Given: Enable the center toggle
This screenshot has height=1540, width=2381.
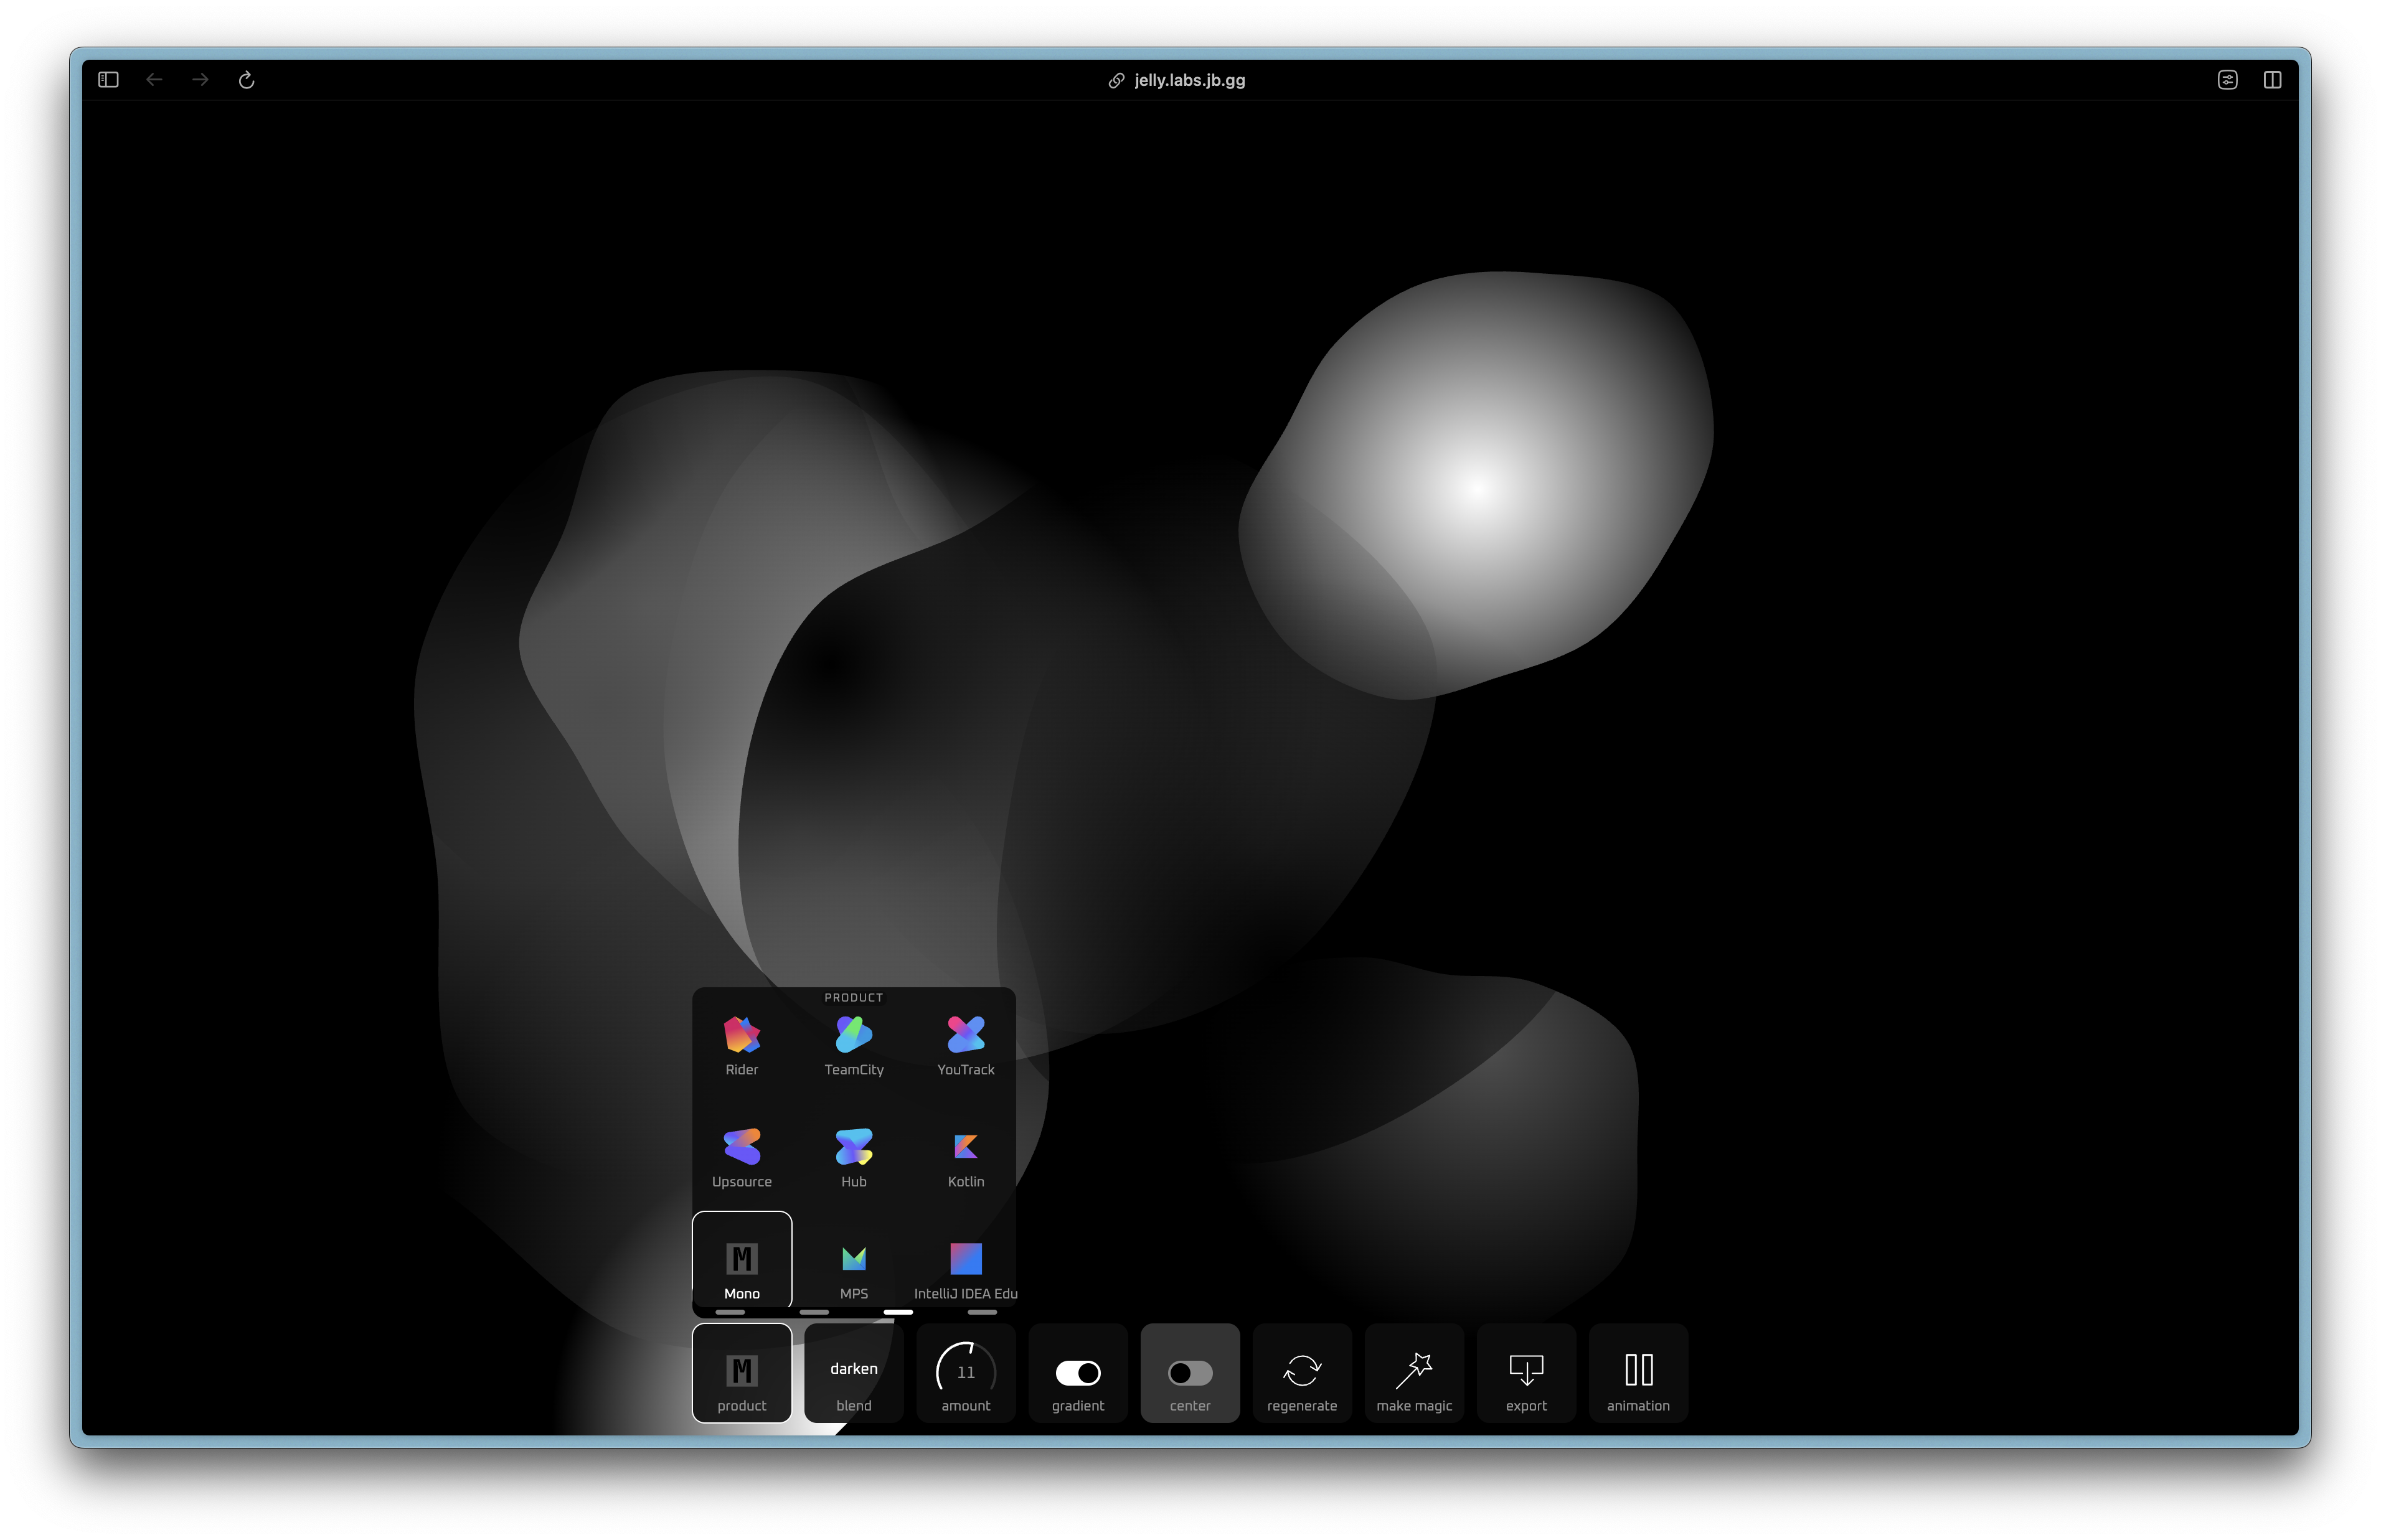Looking at the screenshot, I should [x=1189, y=1372].
